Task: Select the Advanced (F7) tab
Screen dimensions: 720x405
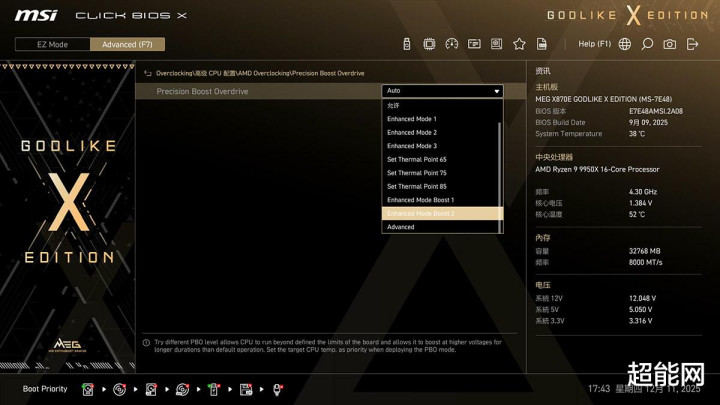Action: pos(127,44)
